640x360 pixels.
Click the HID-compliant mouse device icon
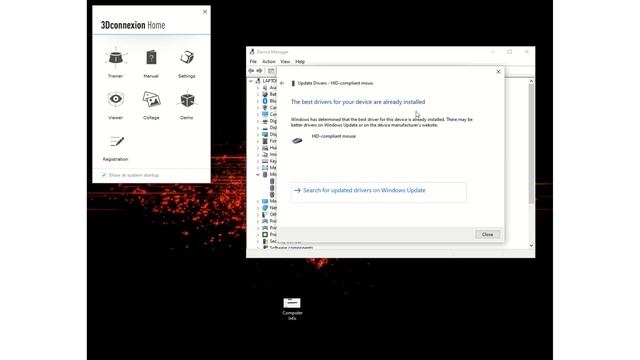[x=297, y=141]
